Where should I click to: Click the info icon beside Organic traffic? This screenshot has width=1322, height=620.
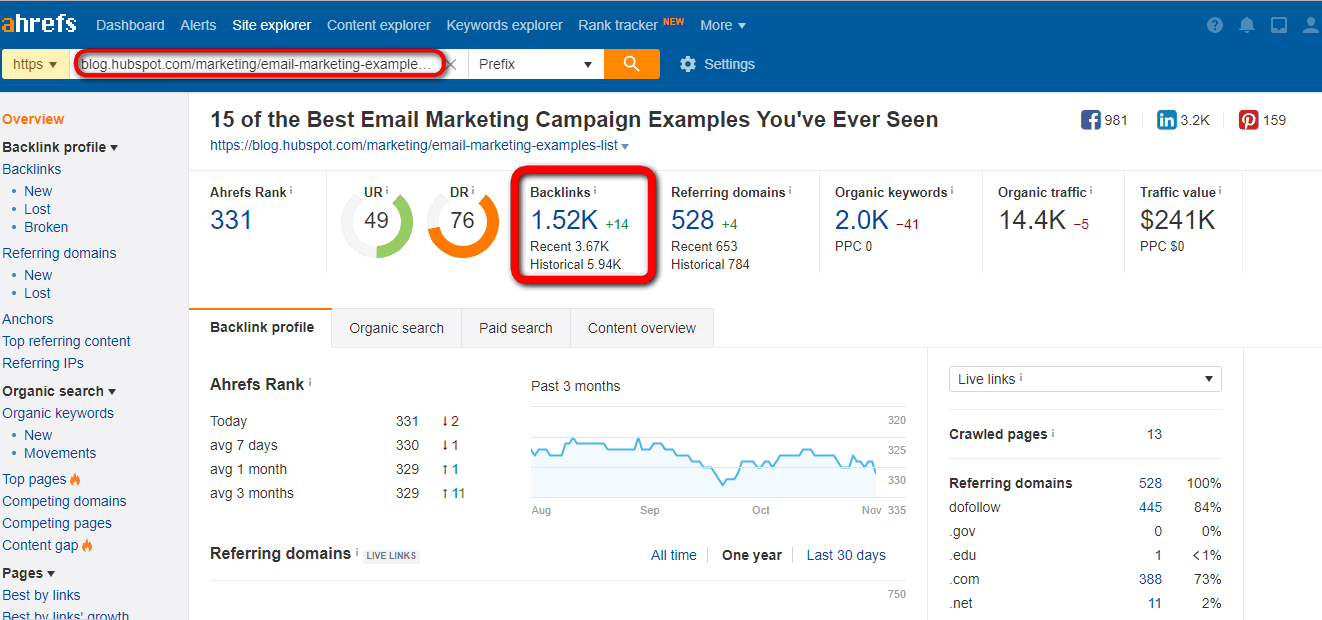coord(1091,190)
